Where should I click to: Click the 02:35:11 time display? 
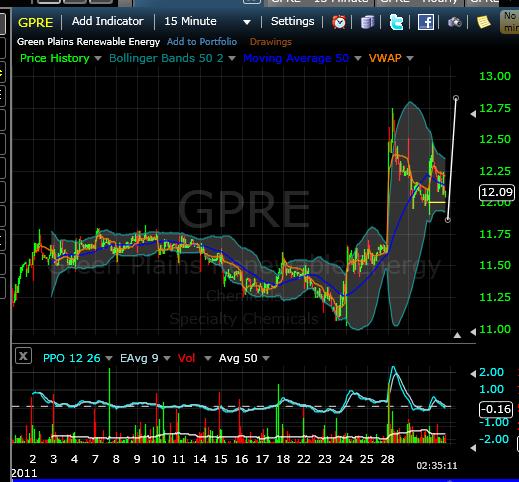[x=437, y=466]
